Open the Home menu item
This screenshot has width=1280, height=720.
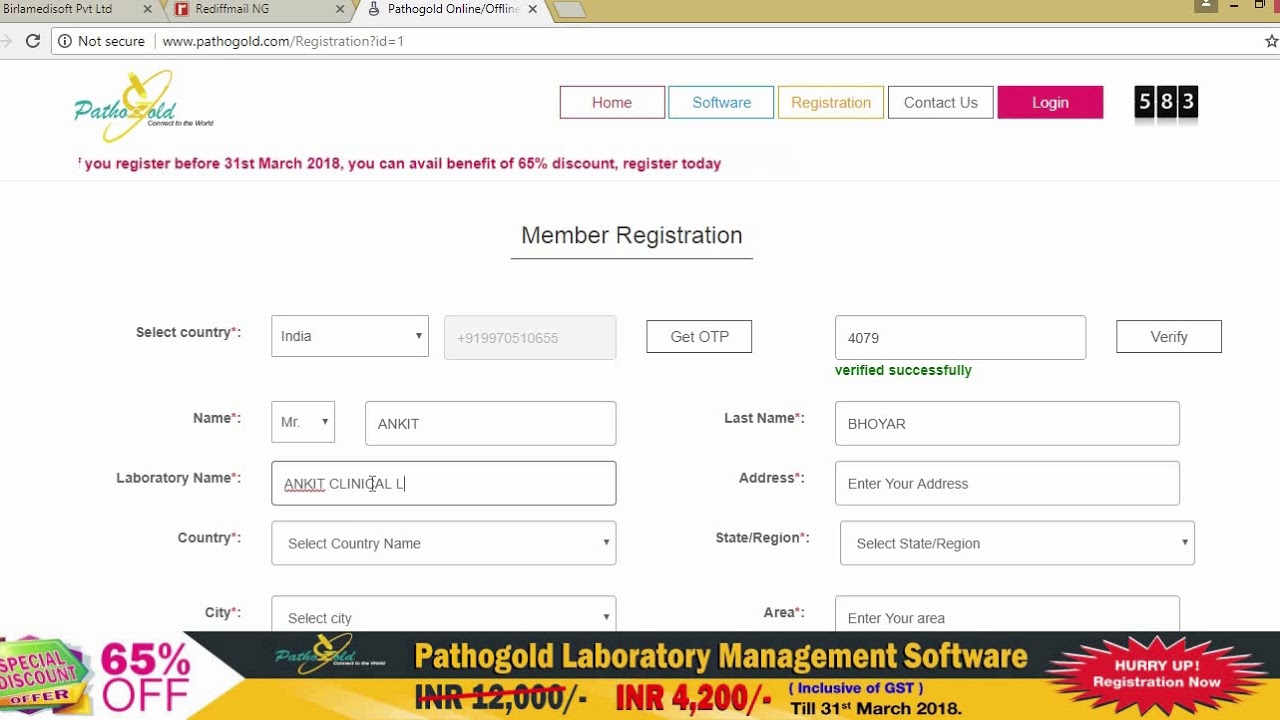[x=612, y=102]
